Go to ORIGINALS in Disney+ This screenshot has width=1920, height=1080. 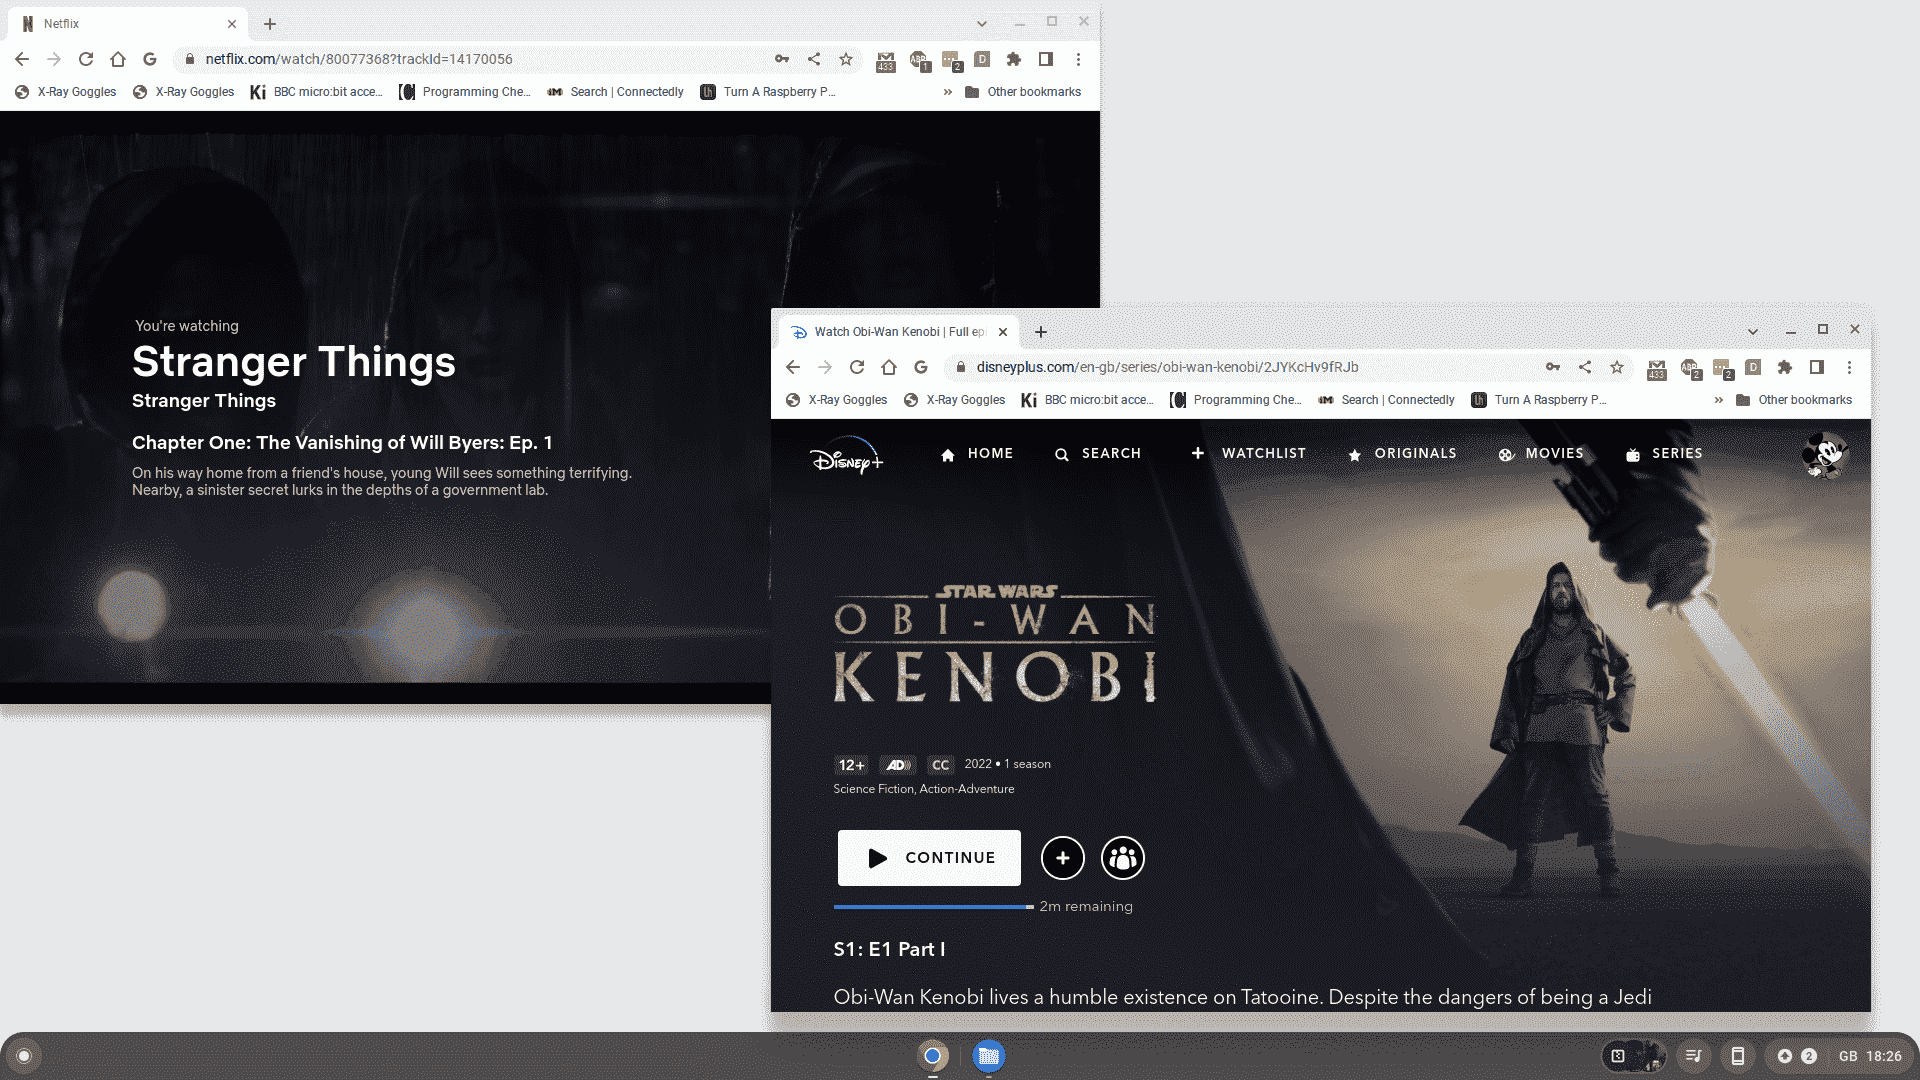[1402, 454]
